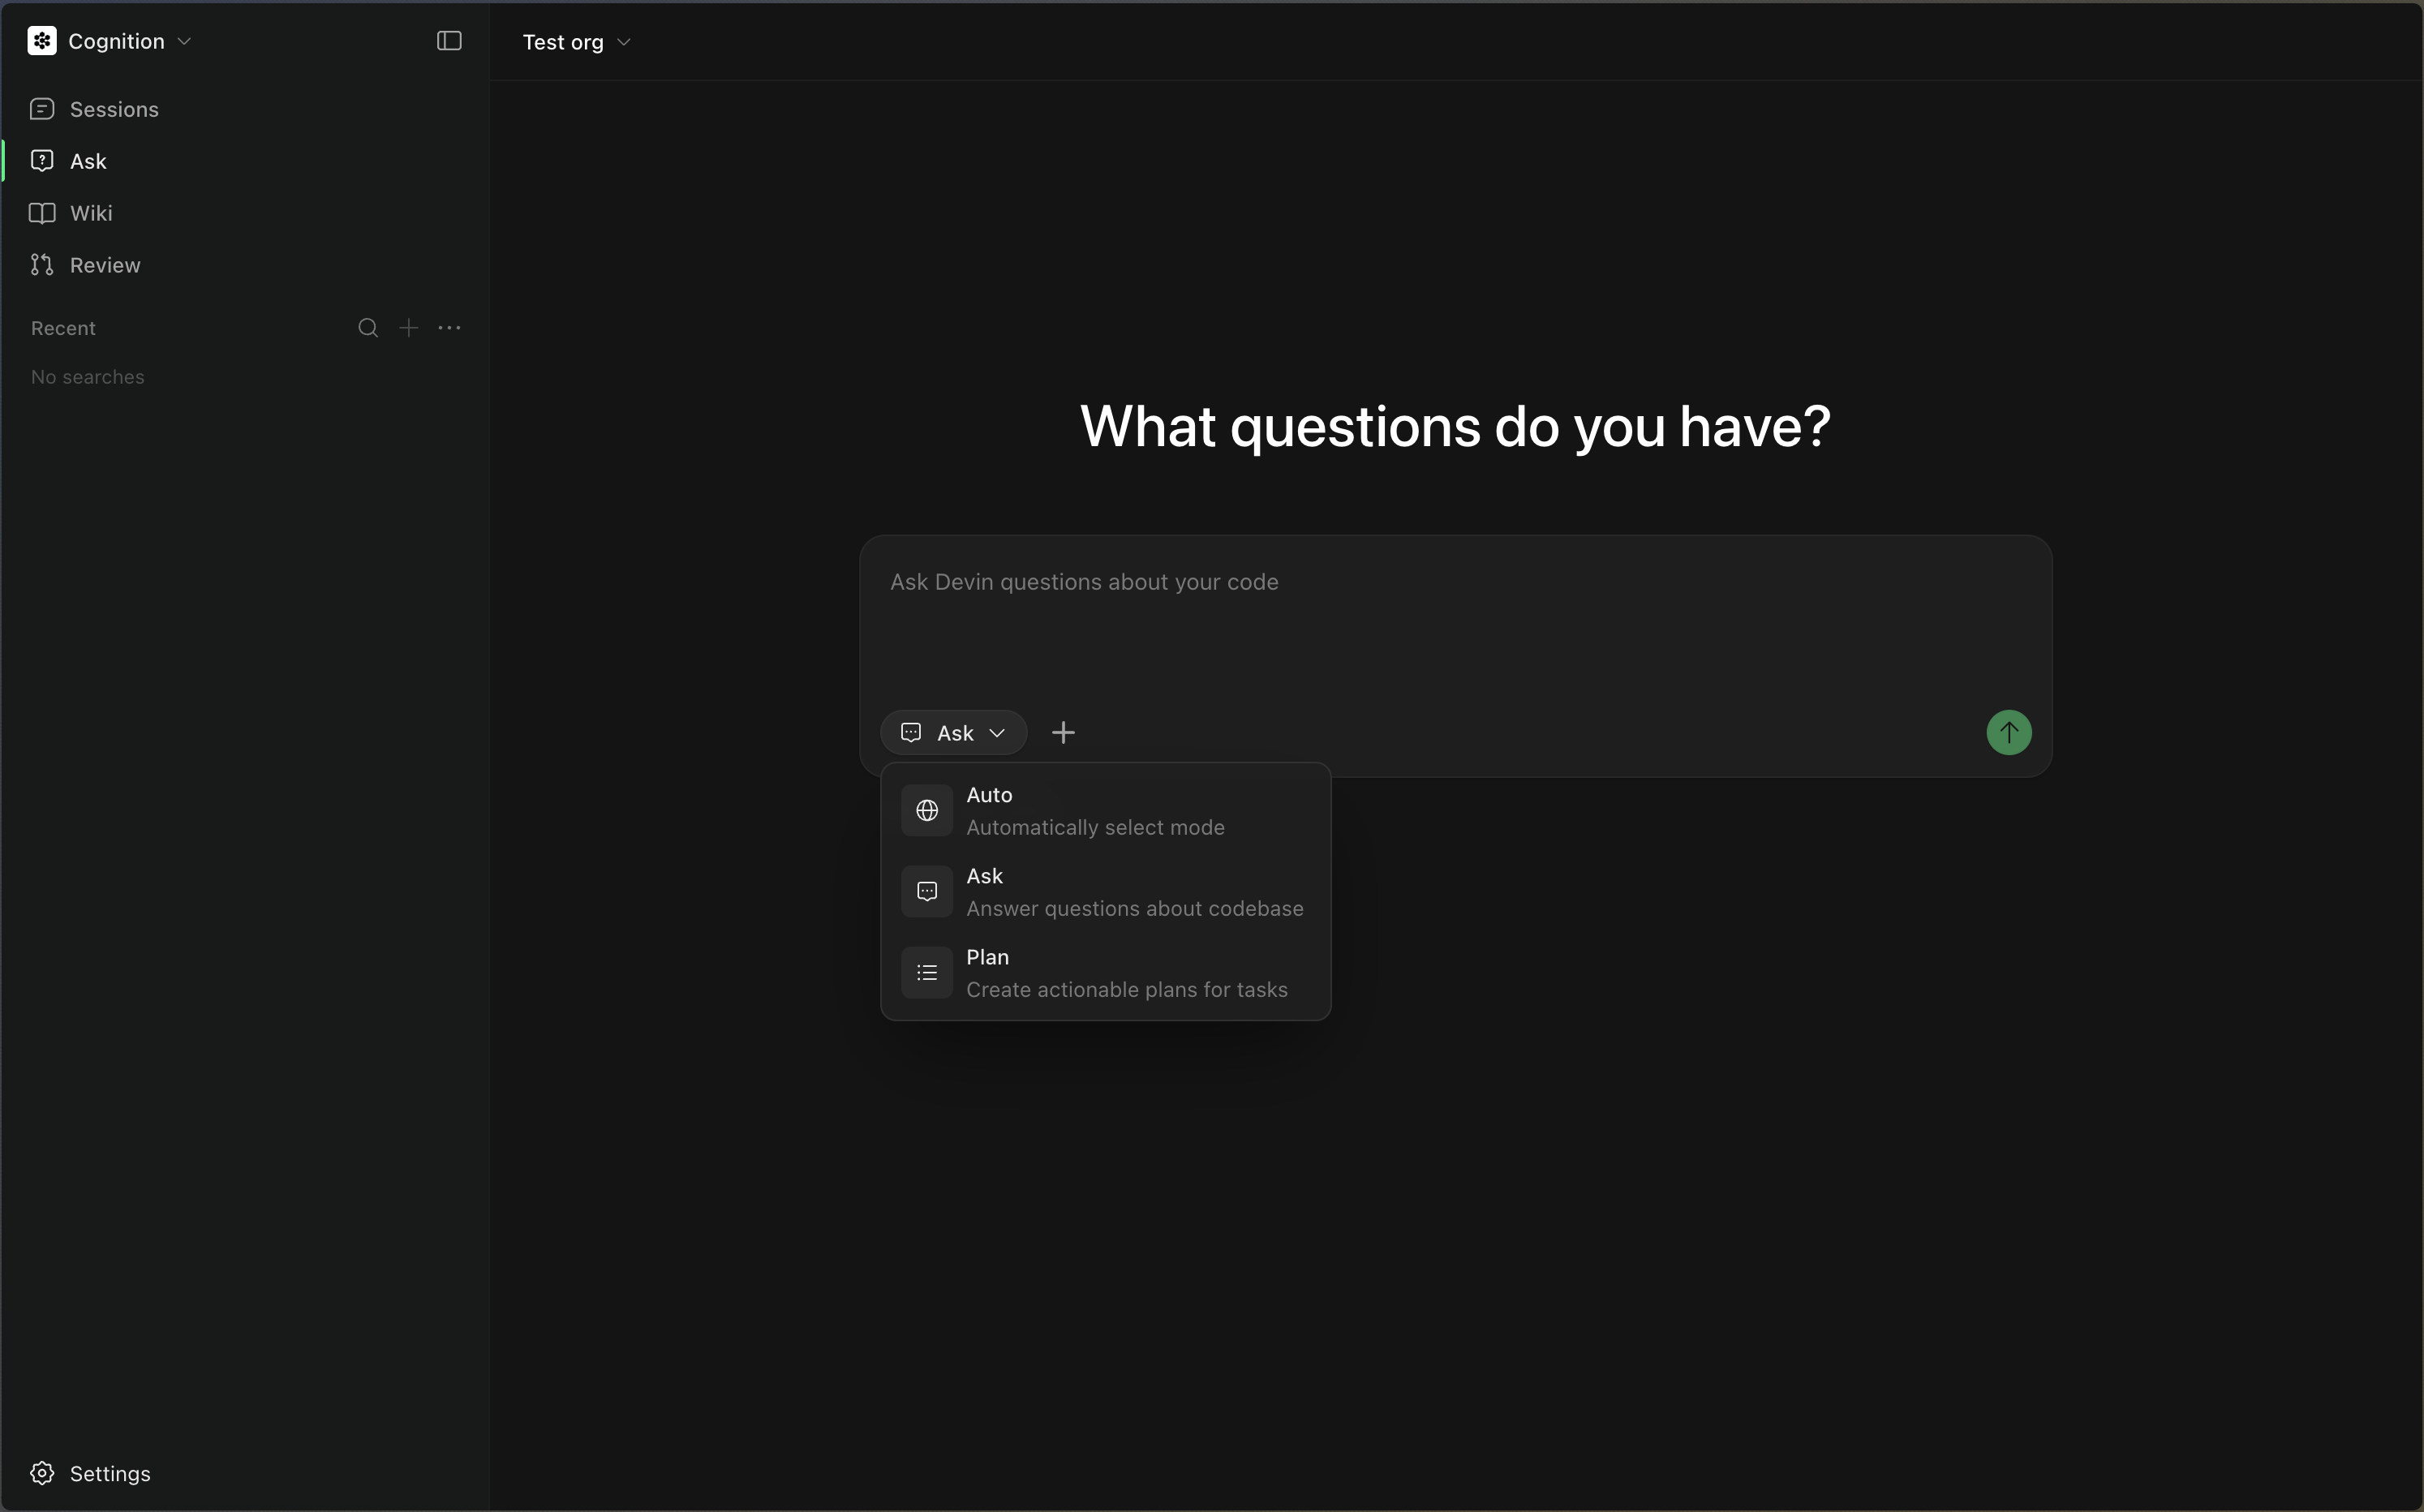Switch to Ask in the sidebar

pos(88,160)
